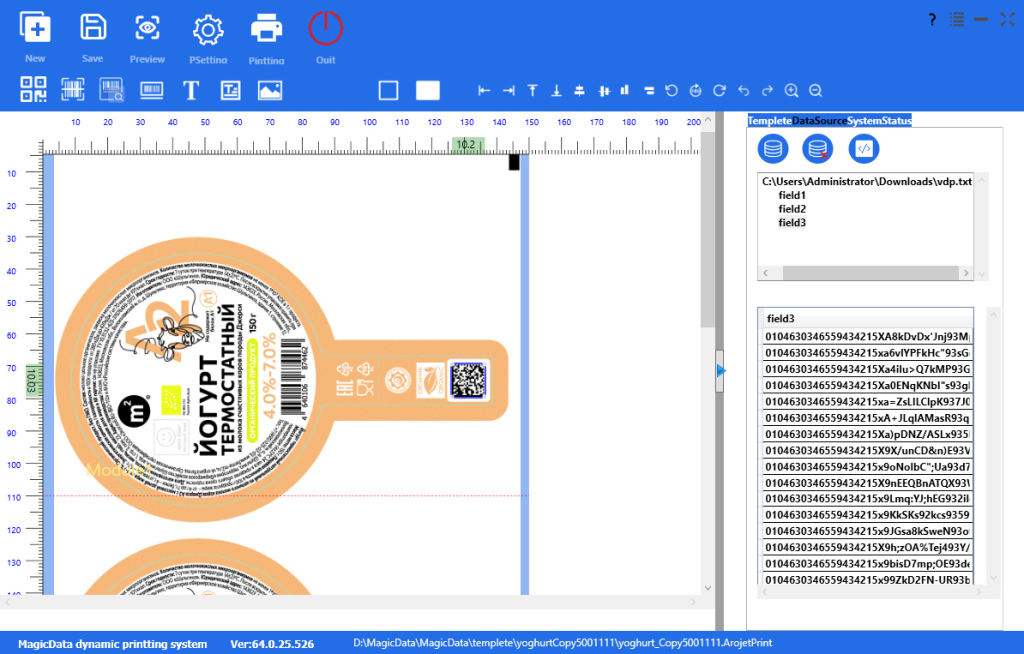Click the canvas vertical scrollbar thumb

click(707, 229)
